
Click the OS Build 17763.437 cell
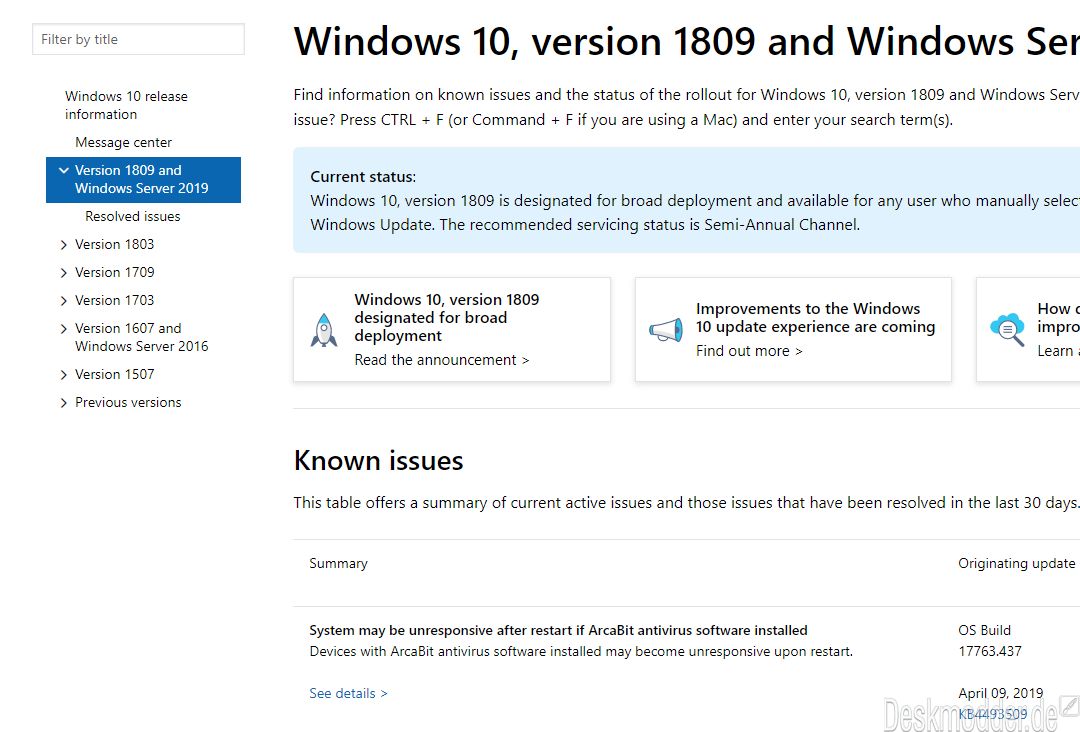tap(990, 640)
